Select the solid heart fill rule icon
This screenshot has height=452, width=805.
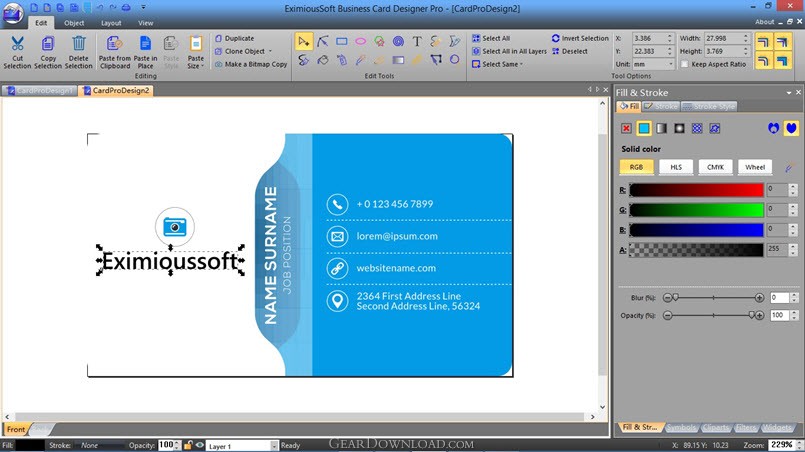click(x=791, y=128)
